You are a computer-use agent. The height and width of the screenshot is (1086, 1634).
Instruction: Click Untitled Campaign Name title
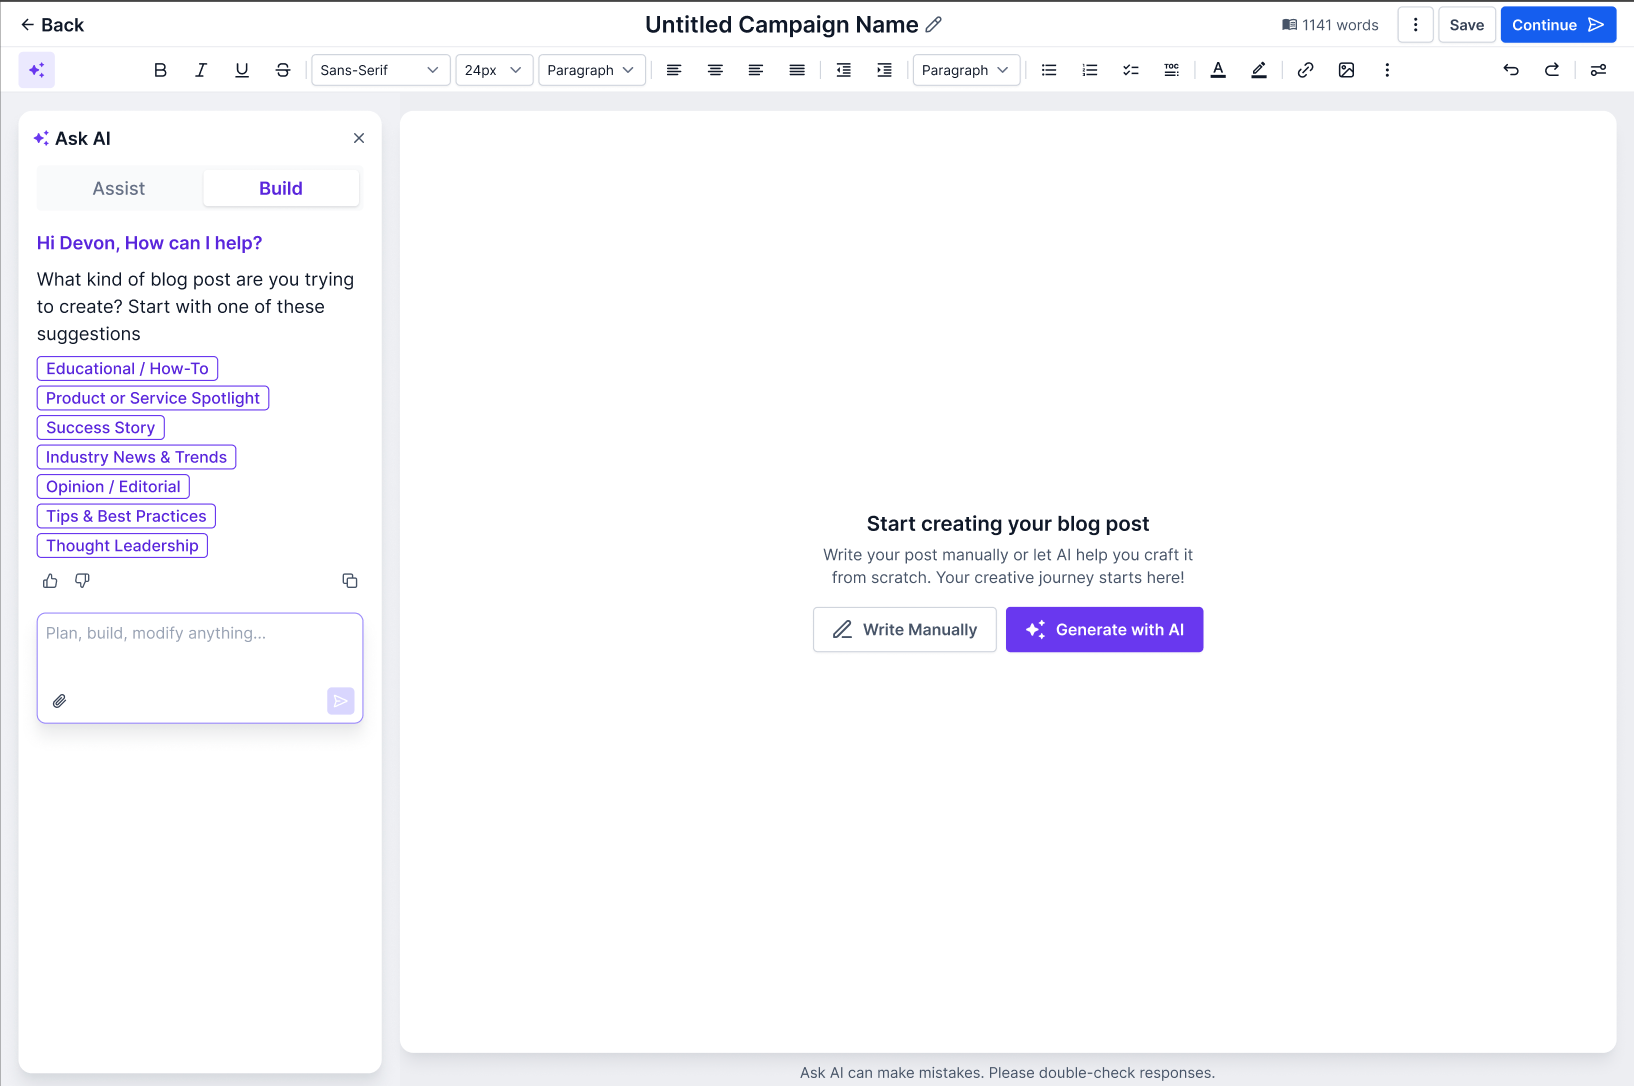coord(782,24)
